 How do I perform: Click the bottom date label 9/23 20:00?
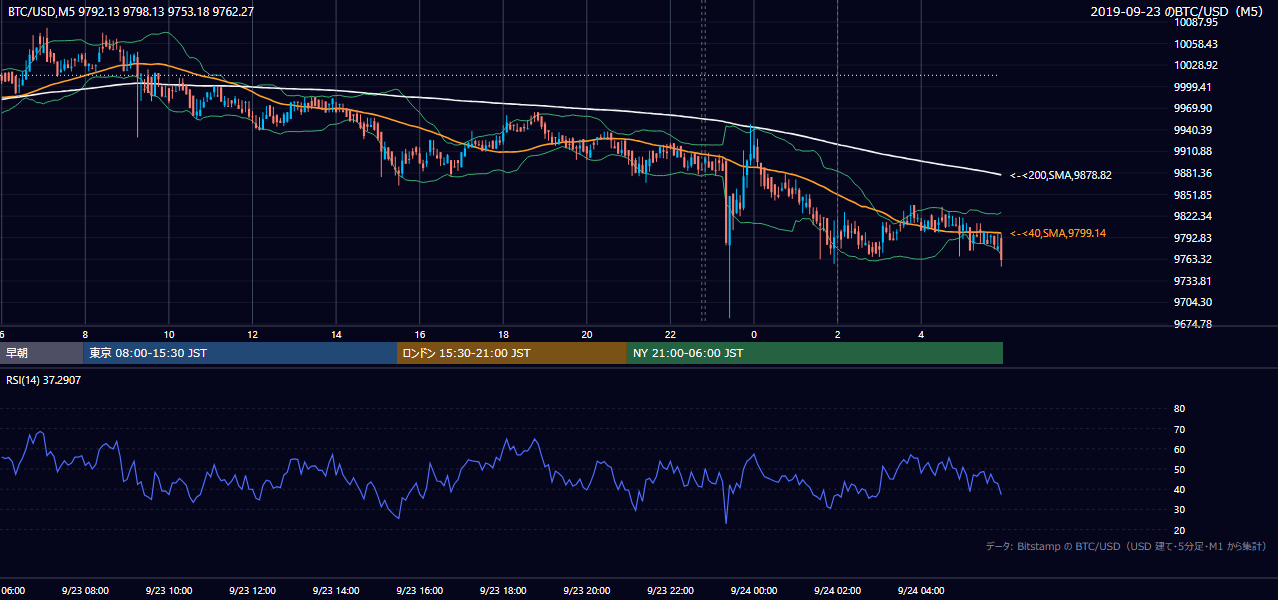[x=586, y=591]
